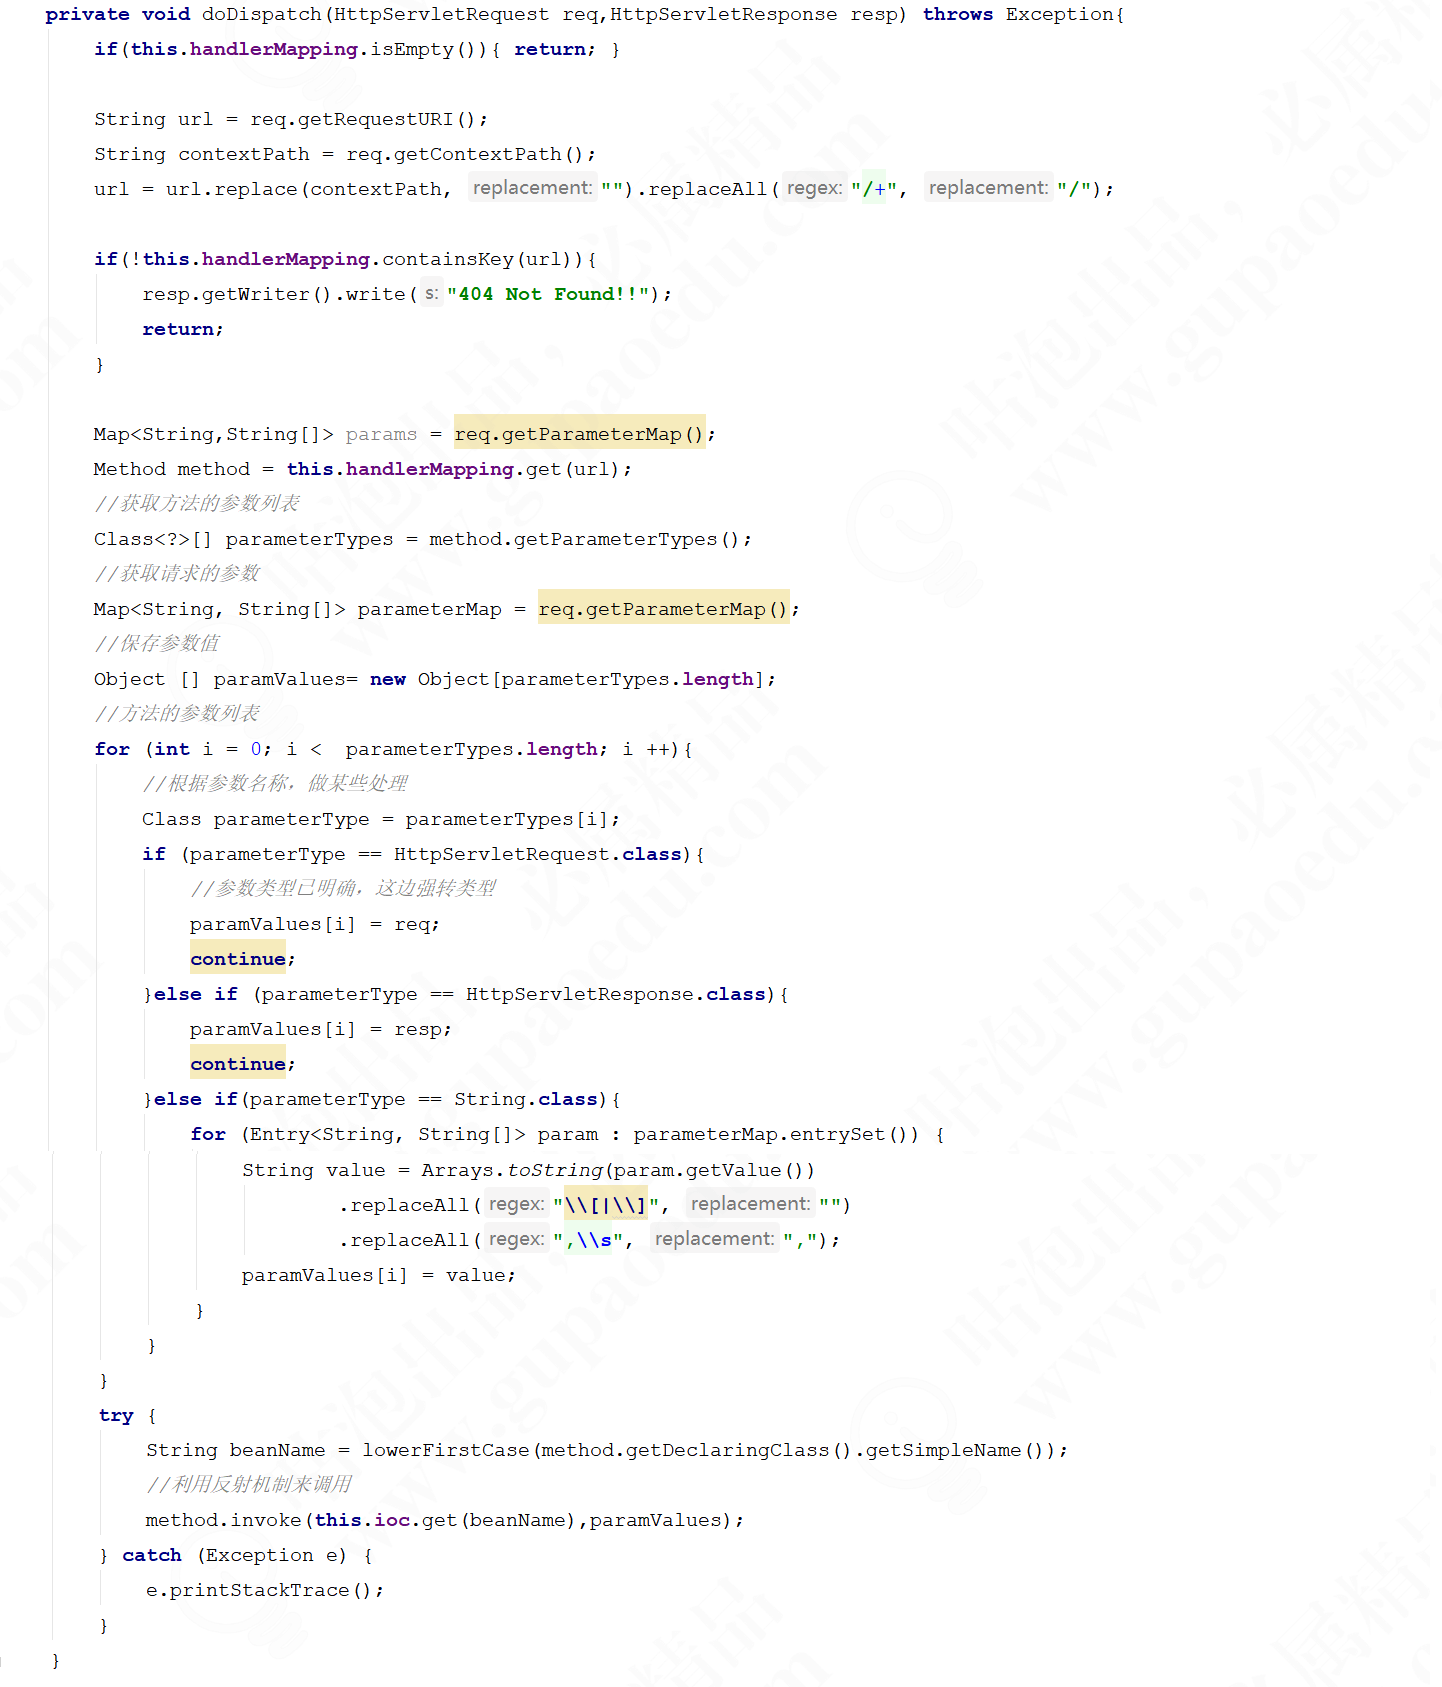Click 'parameterMap.entrySet()' call
Viewport: 1442px width, 1687px height.
click(x=776, y=1135)
